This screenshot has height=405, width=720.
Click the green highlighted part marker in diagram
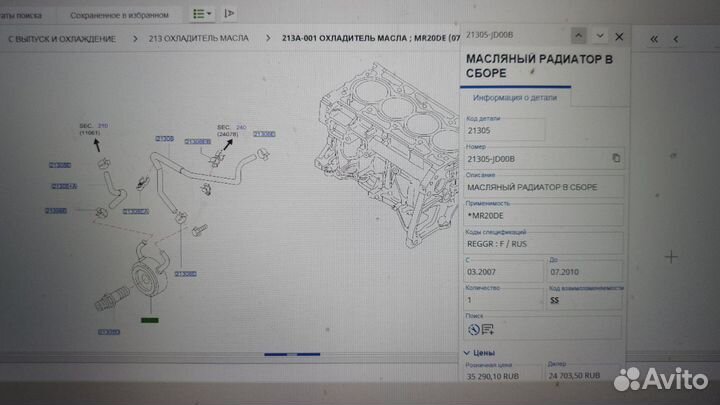pyautogui.click(x=149, y=319)
